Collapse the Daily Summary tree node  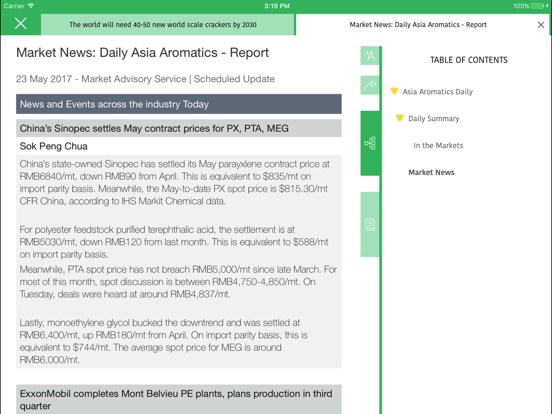399,118
